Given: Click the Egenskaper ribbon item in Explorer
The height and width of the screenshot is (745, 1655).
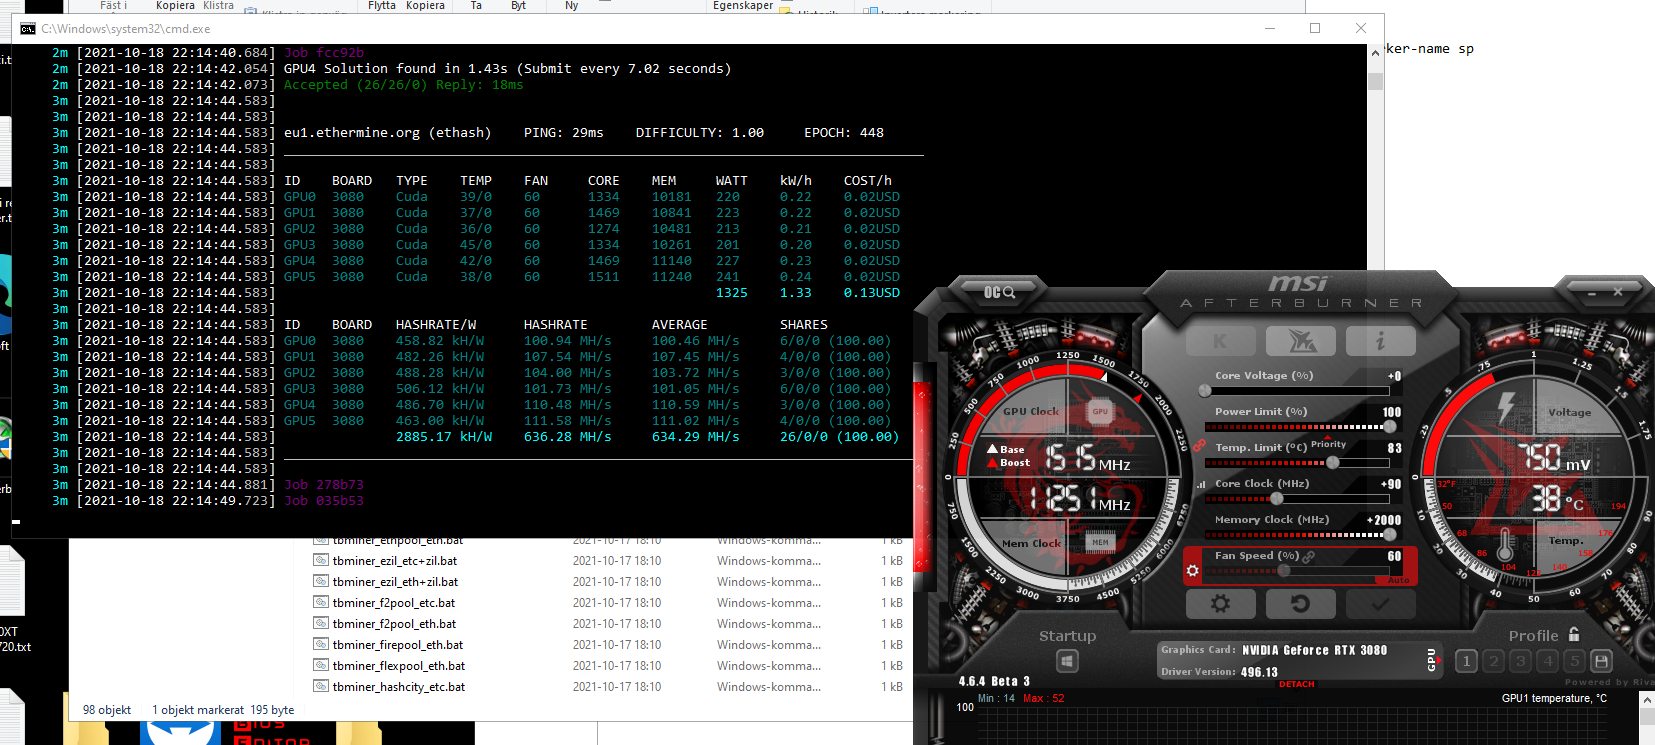Looking at the screenshot, I should point(743,6).
